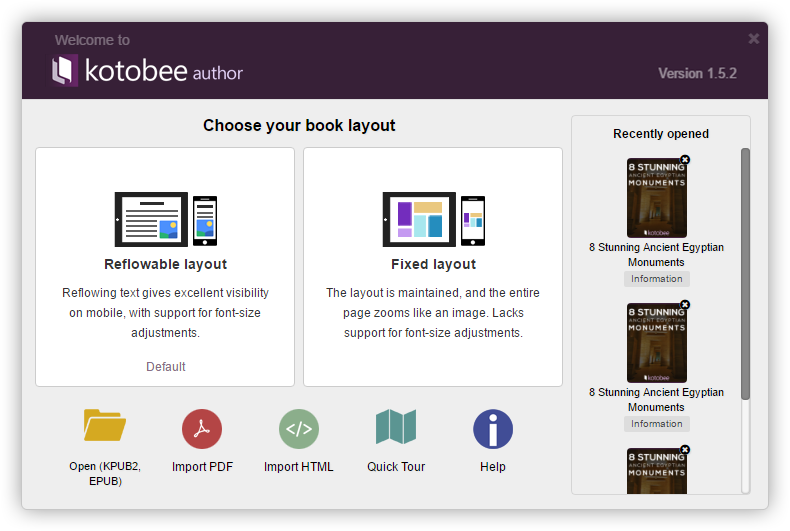Click the 'Default' label in Reflowable card
The width and height of the screenshot is (790, 531).
166,367
